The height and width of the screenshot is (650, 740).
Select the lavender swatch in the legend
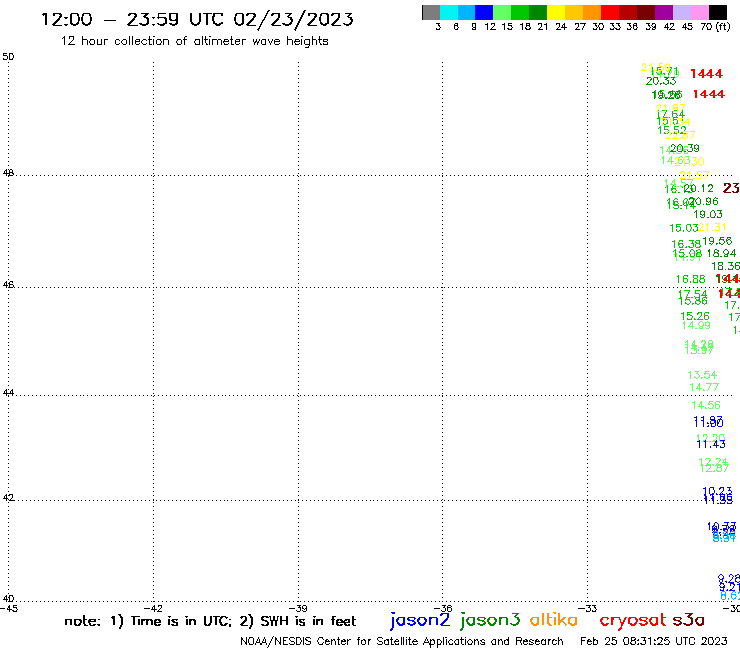tap(681, 12)
